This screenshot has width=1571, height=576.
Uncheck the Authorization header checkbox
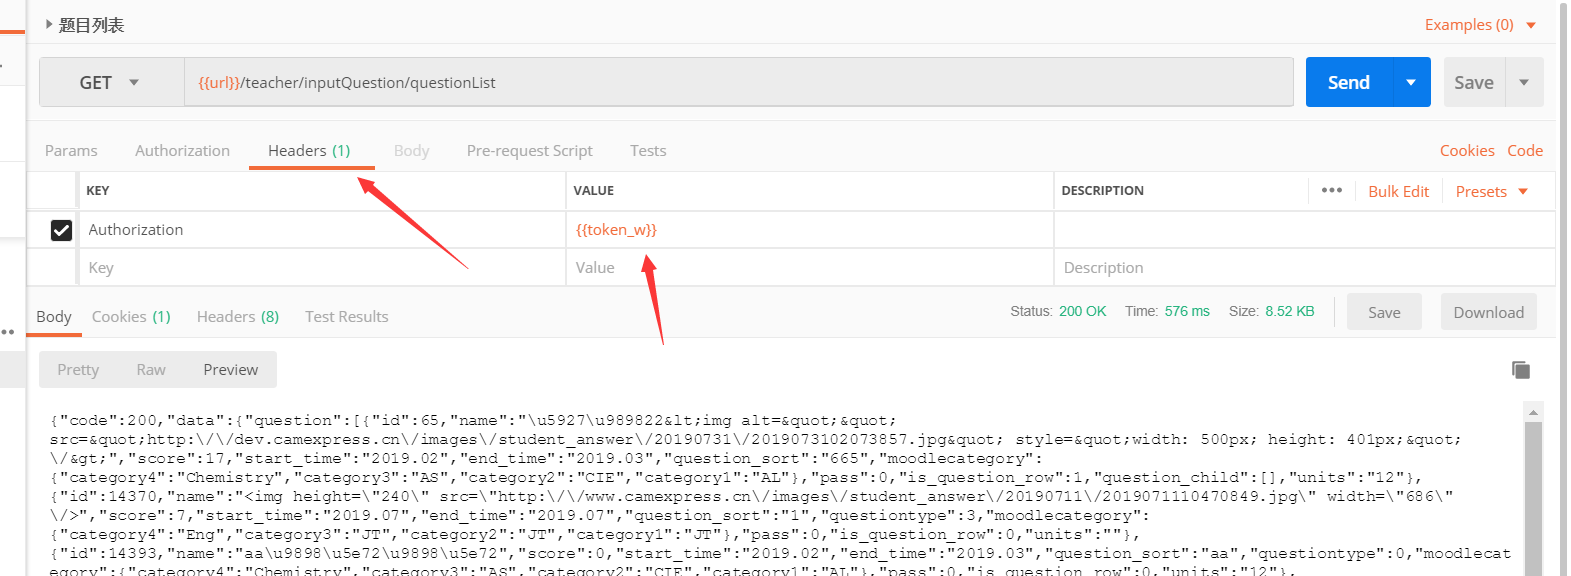(61, 230)
